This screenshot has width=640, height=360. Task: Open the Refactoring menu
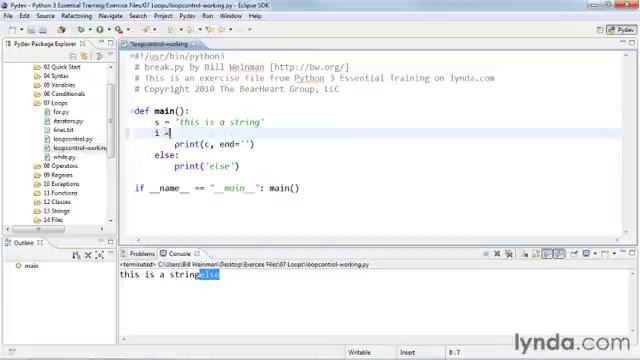click(77, 16)
